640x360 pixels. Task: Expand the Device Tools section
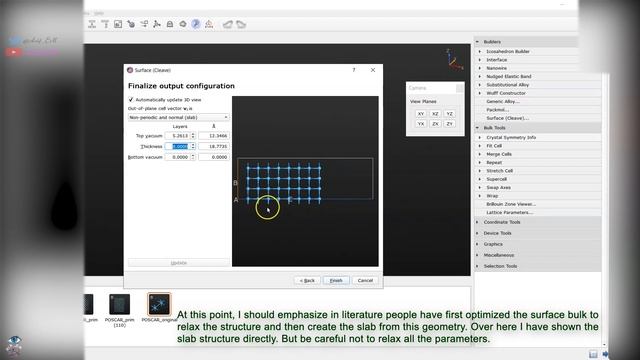coord(477,233)
